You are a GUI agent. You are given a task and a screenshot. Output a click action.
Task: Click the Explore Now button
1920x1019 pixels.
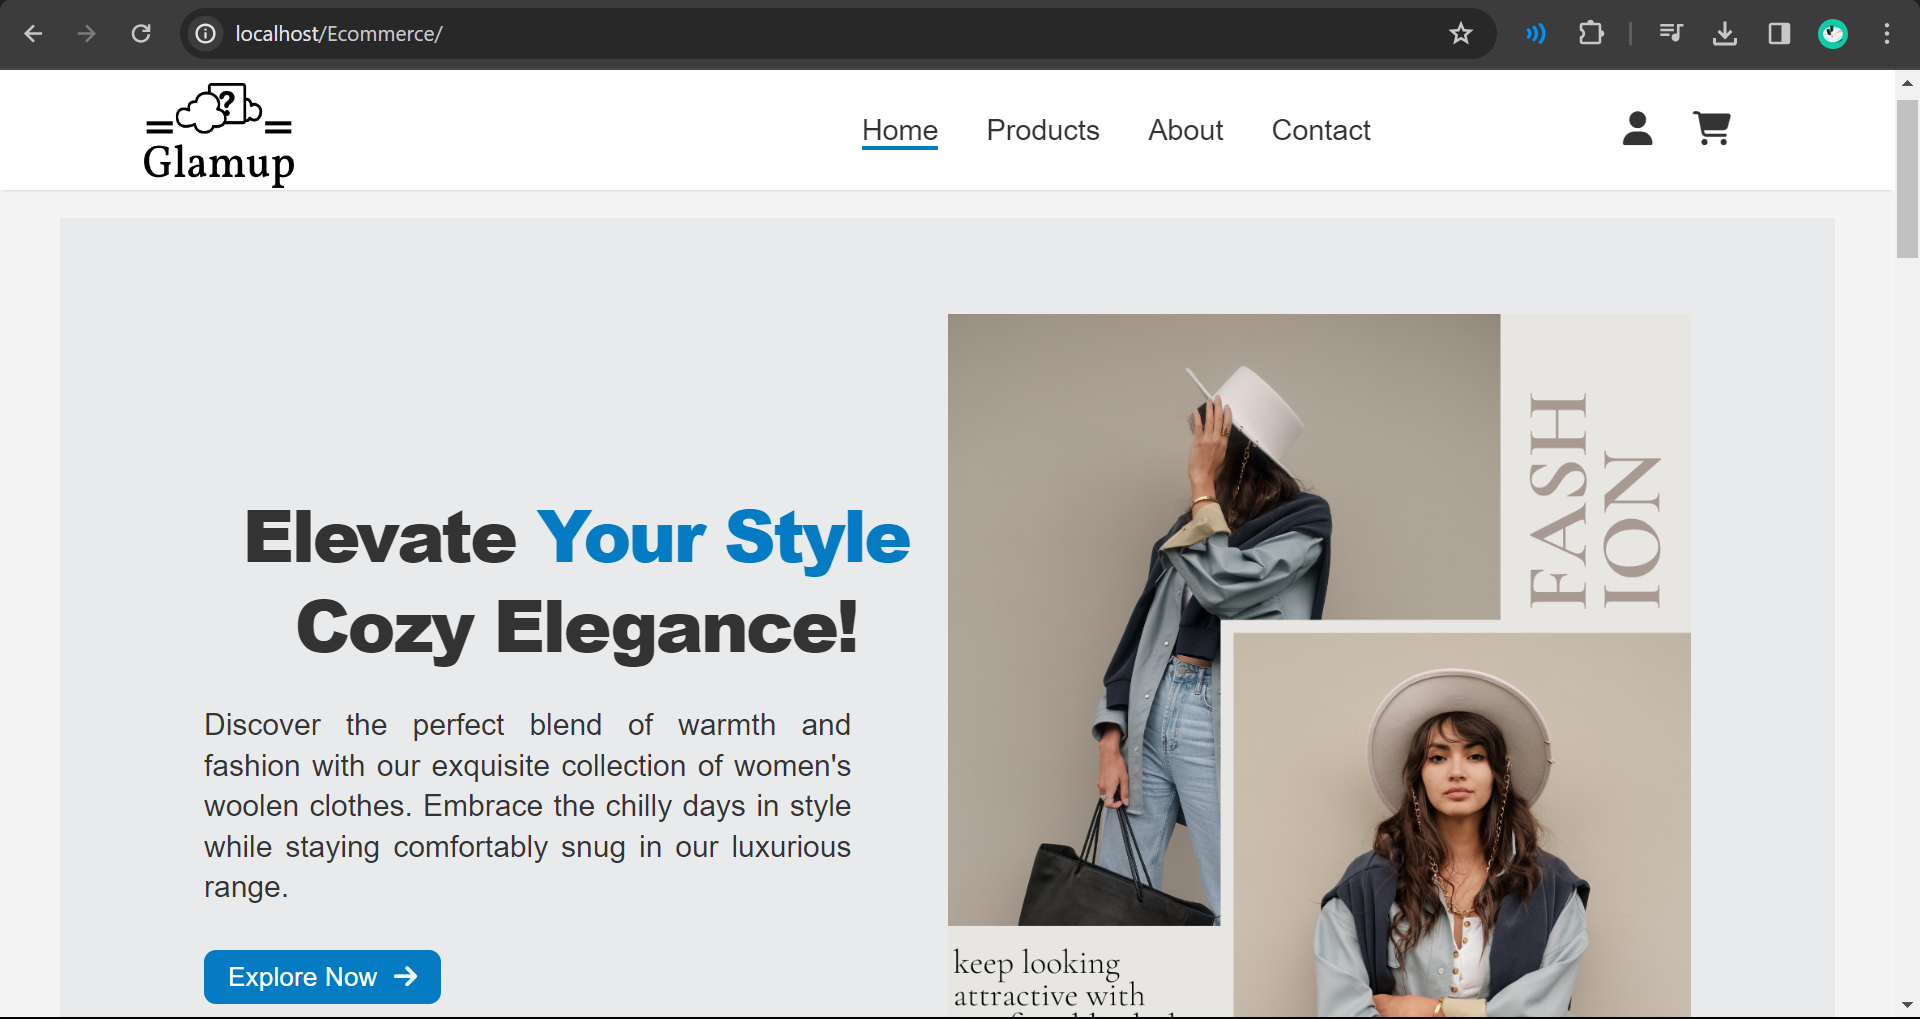[x=322, y=977]
